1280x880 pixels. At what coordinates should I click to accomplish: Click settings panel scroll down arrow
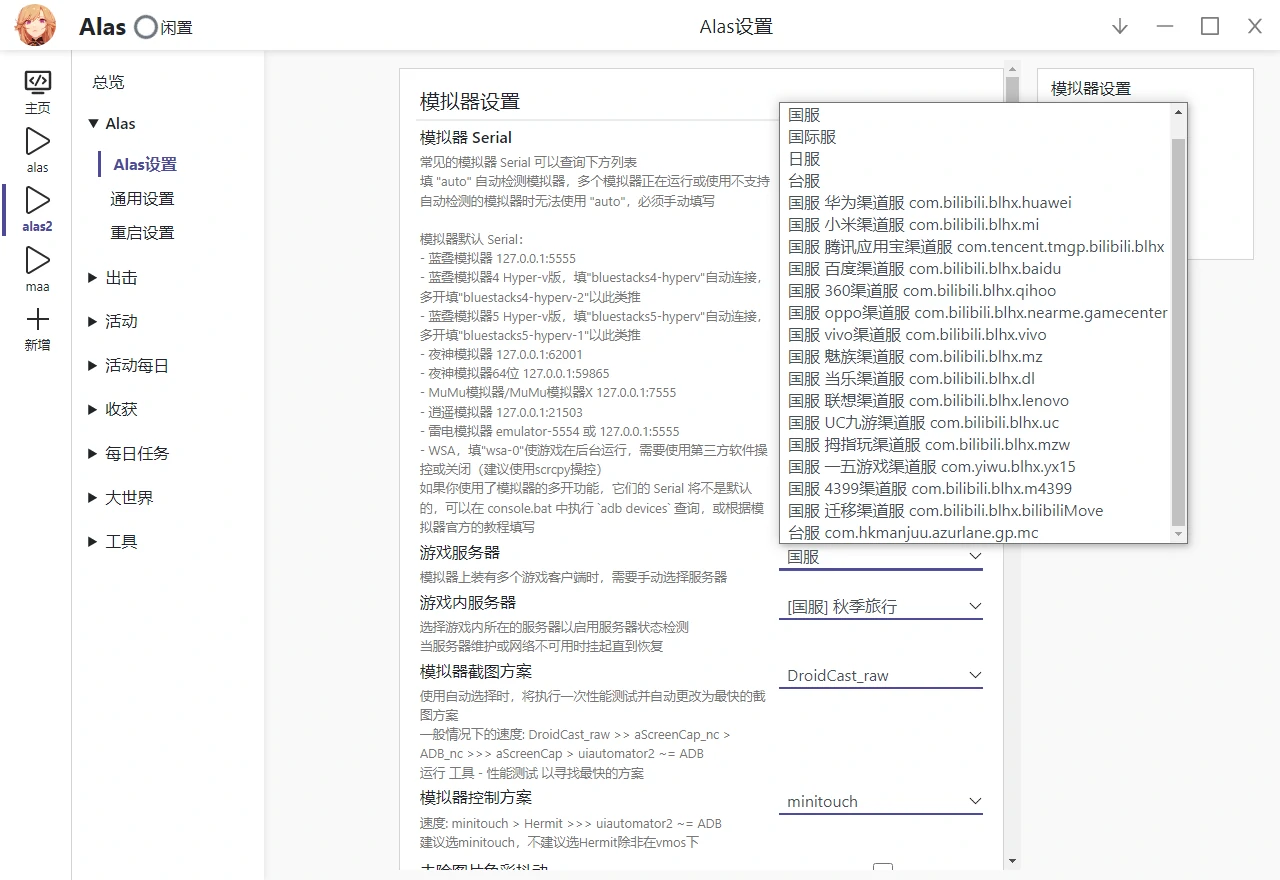click(x=1012, y=861)
